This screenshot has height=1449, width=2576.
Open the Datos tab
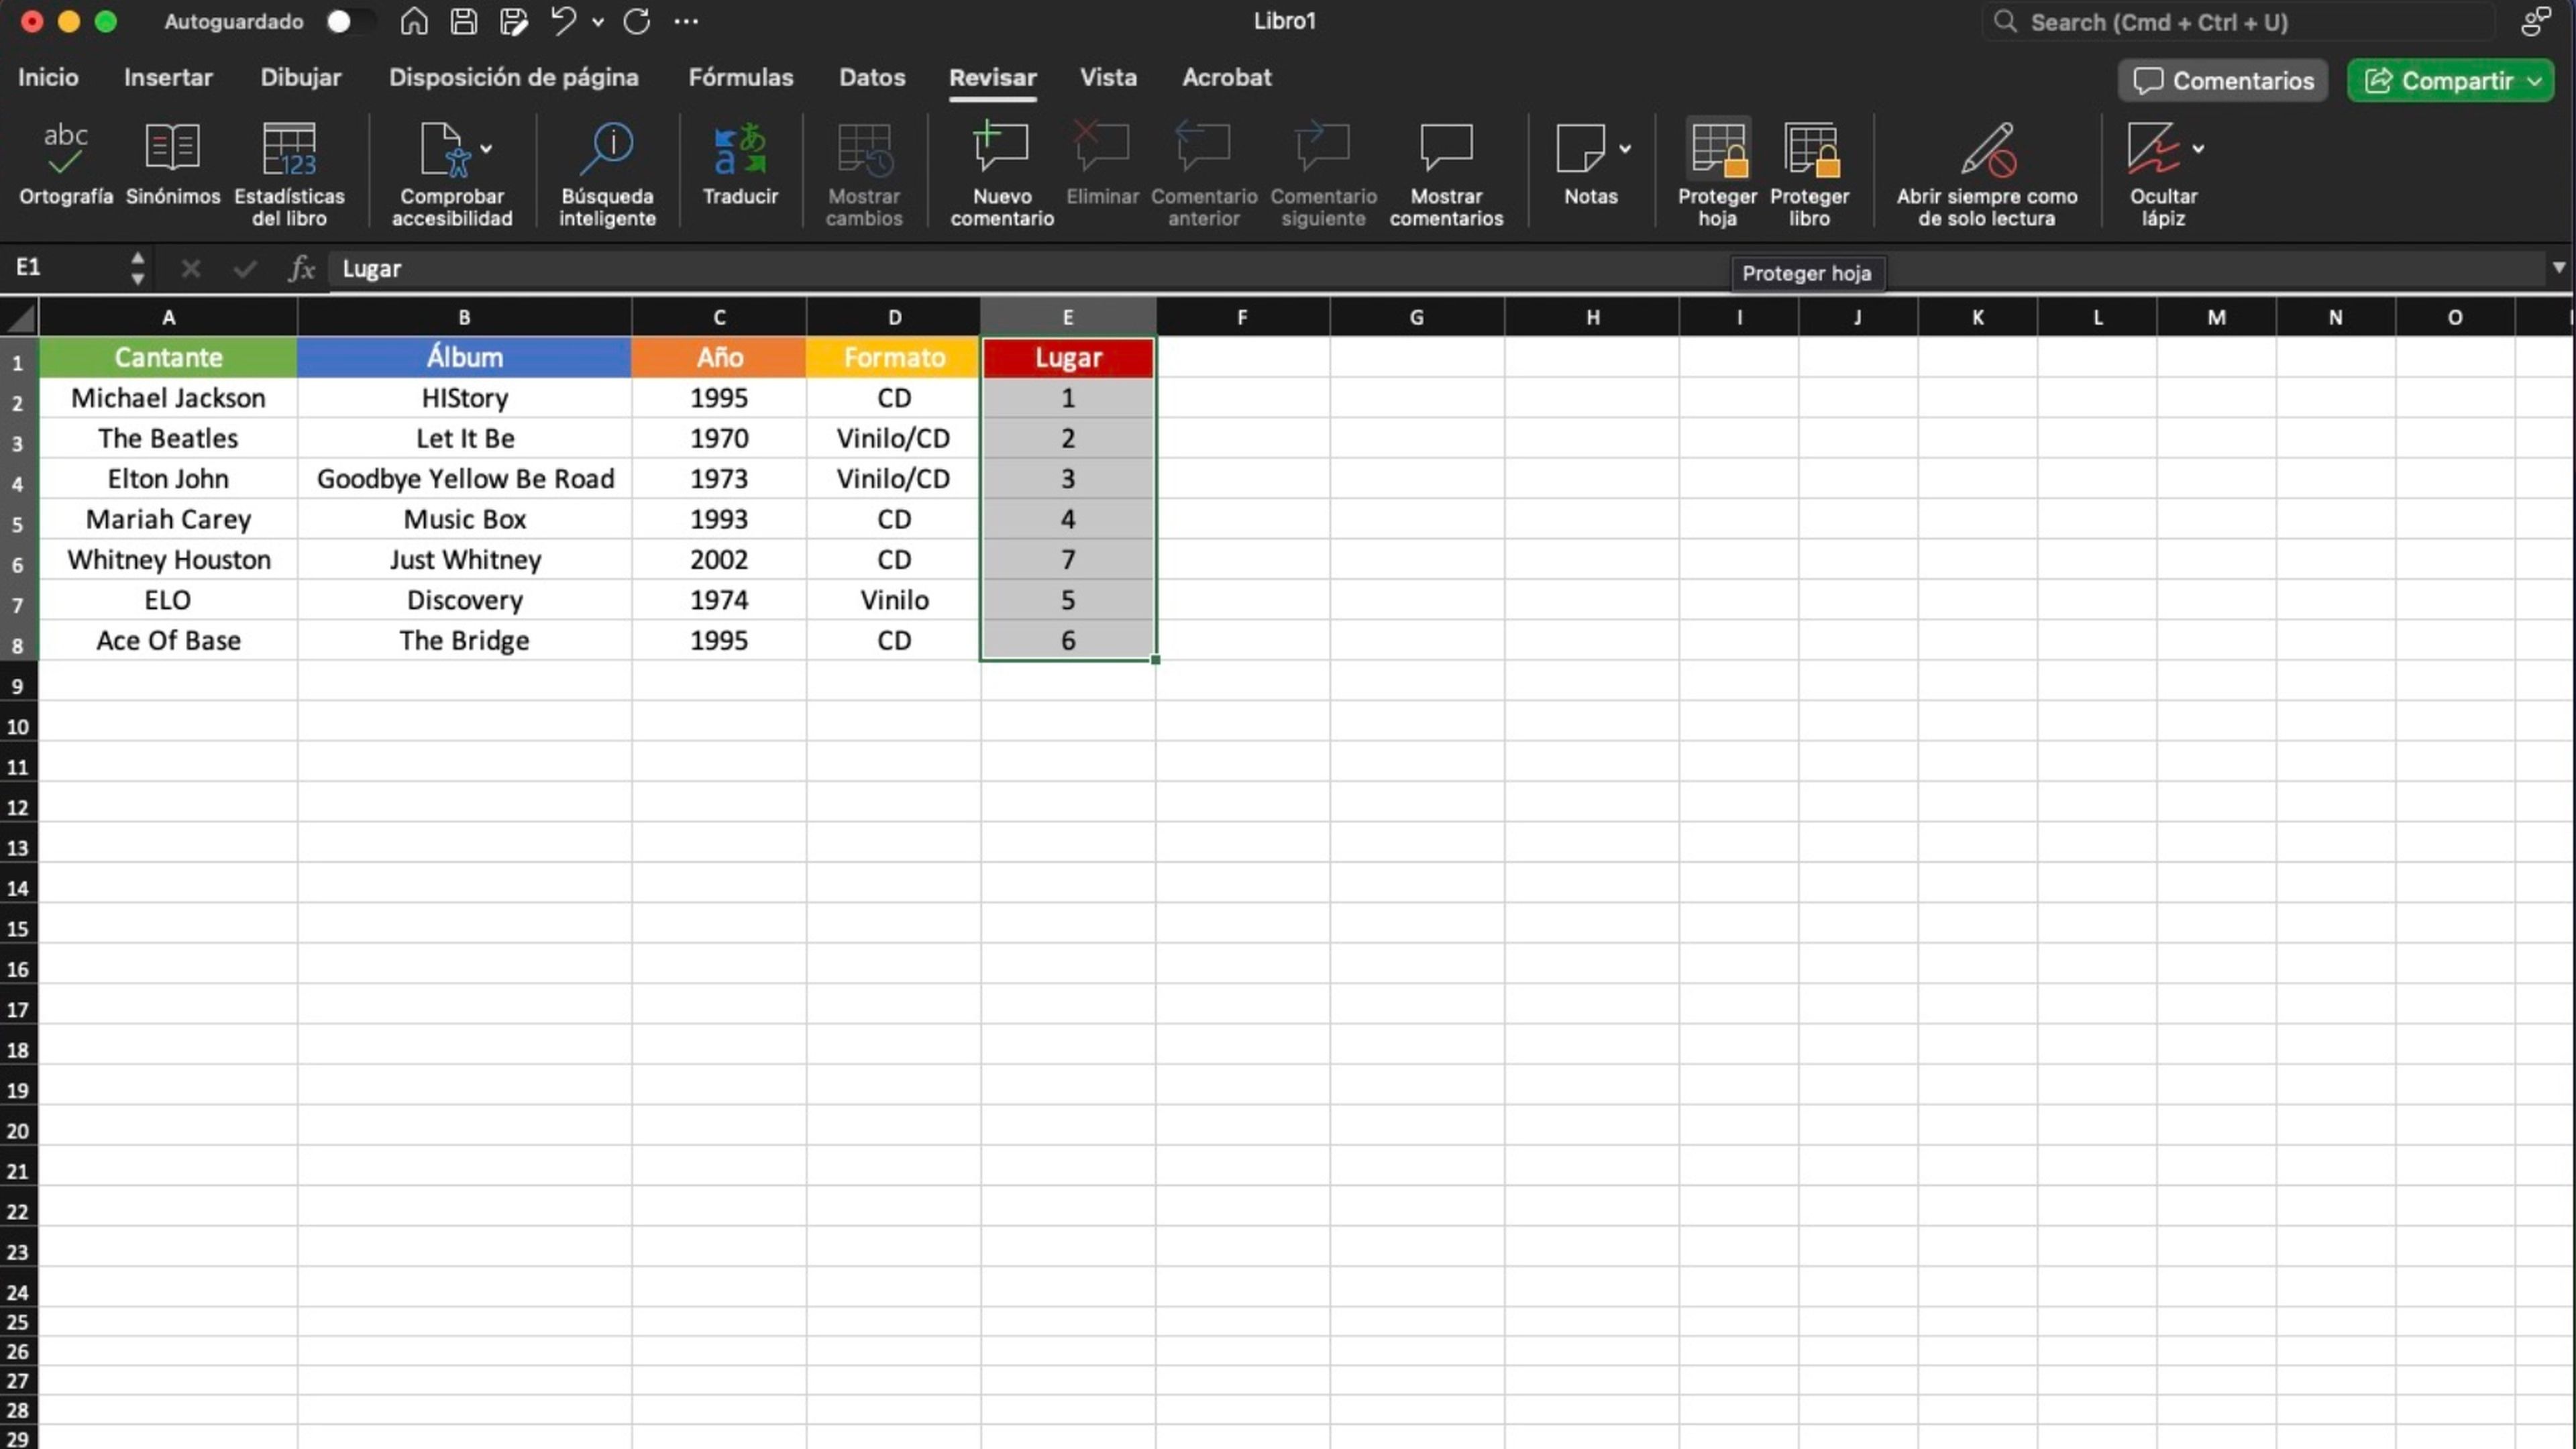click(872, 77)
